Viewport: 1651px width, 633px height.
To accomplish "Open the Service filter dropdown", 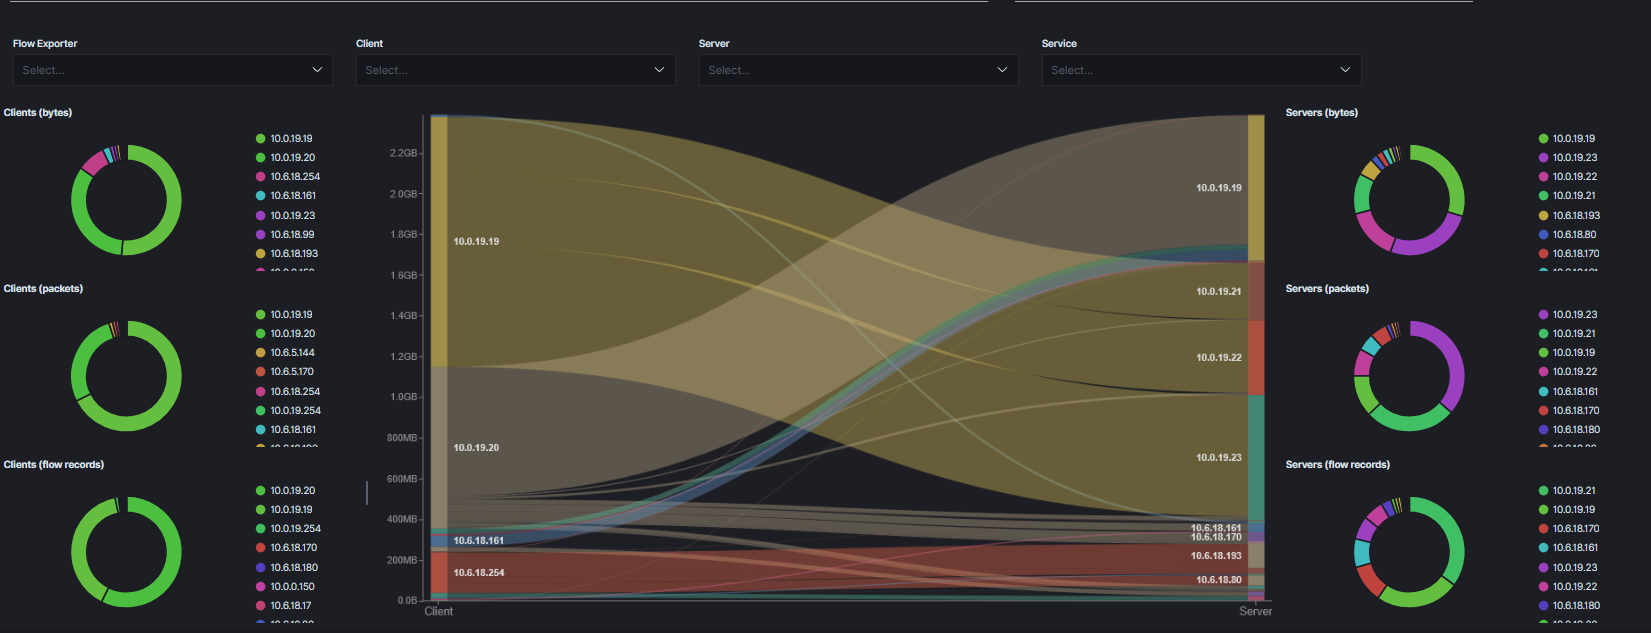I will coord(1201,70).
